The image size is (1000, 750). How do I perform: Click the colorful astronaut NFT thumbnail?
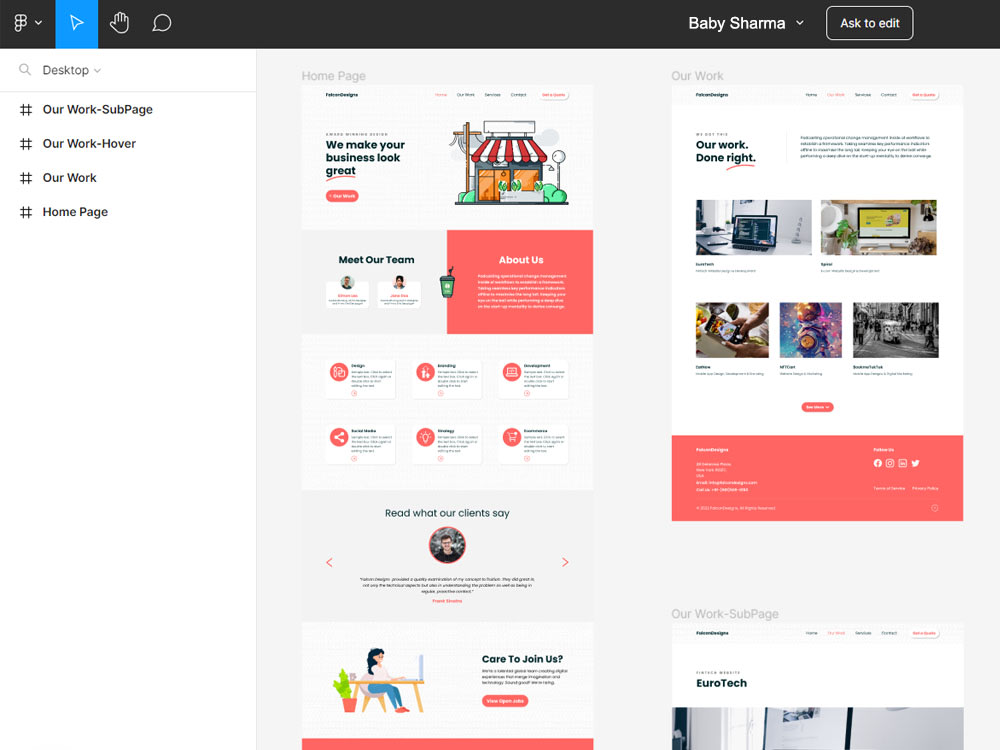tap(811, 330)
